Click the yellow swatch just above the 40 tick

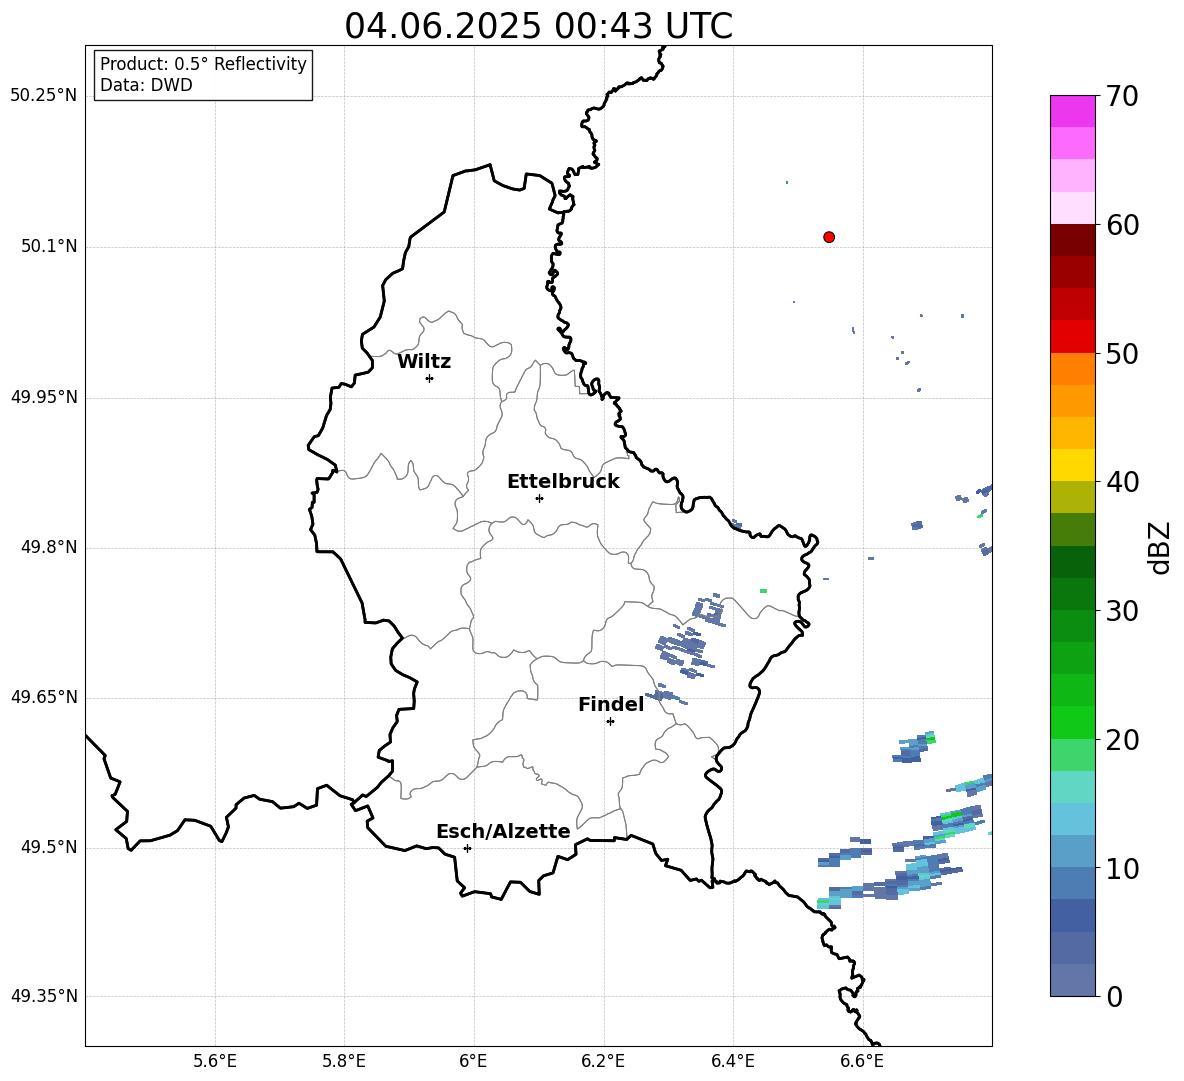[x=1072, y=465]
